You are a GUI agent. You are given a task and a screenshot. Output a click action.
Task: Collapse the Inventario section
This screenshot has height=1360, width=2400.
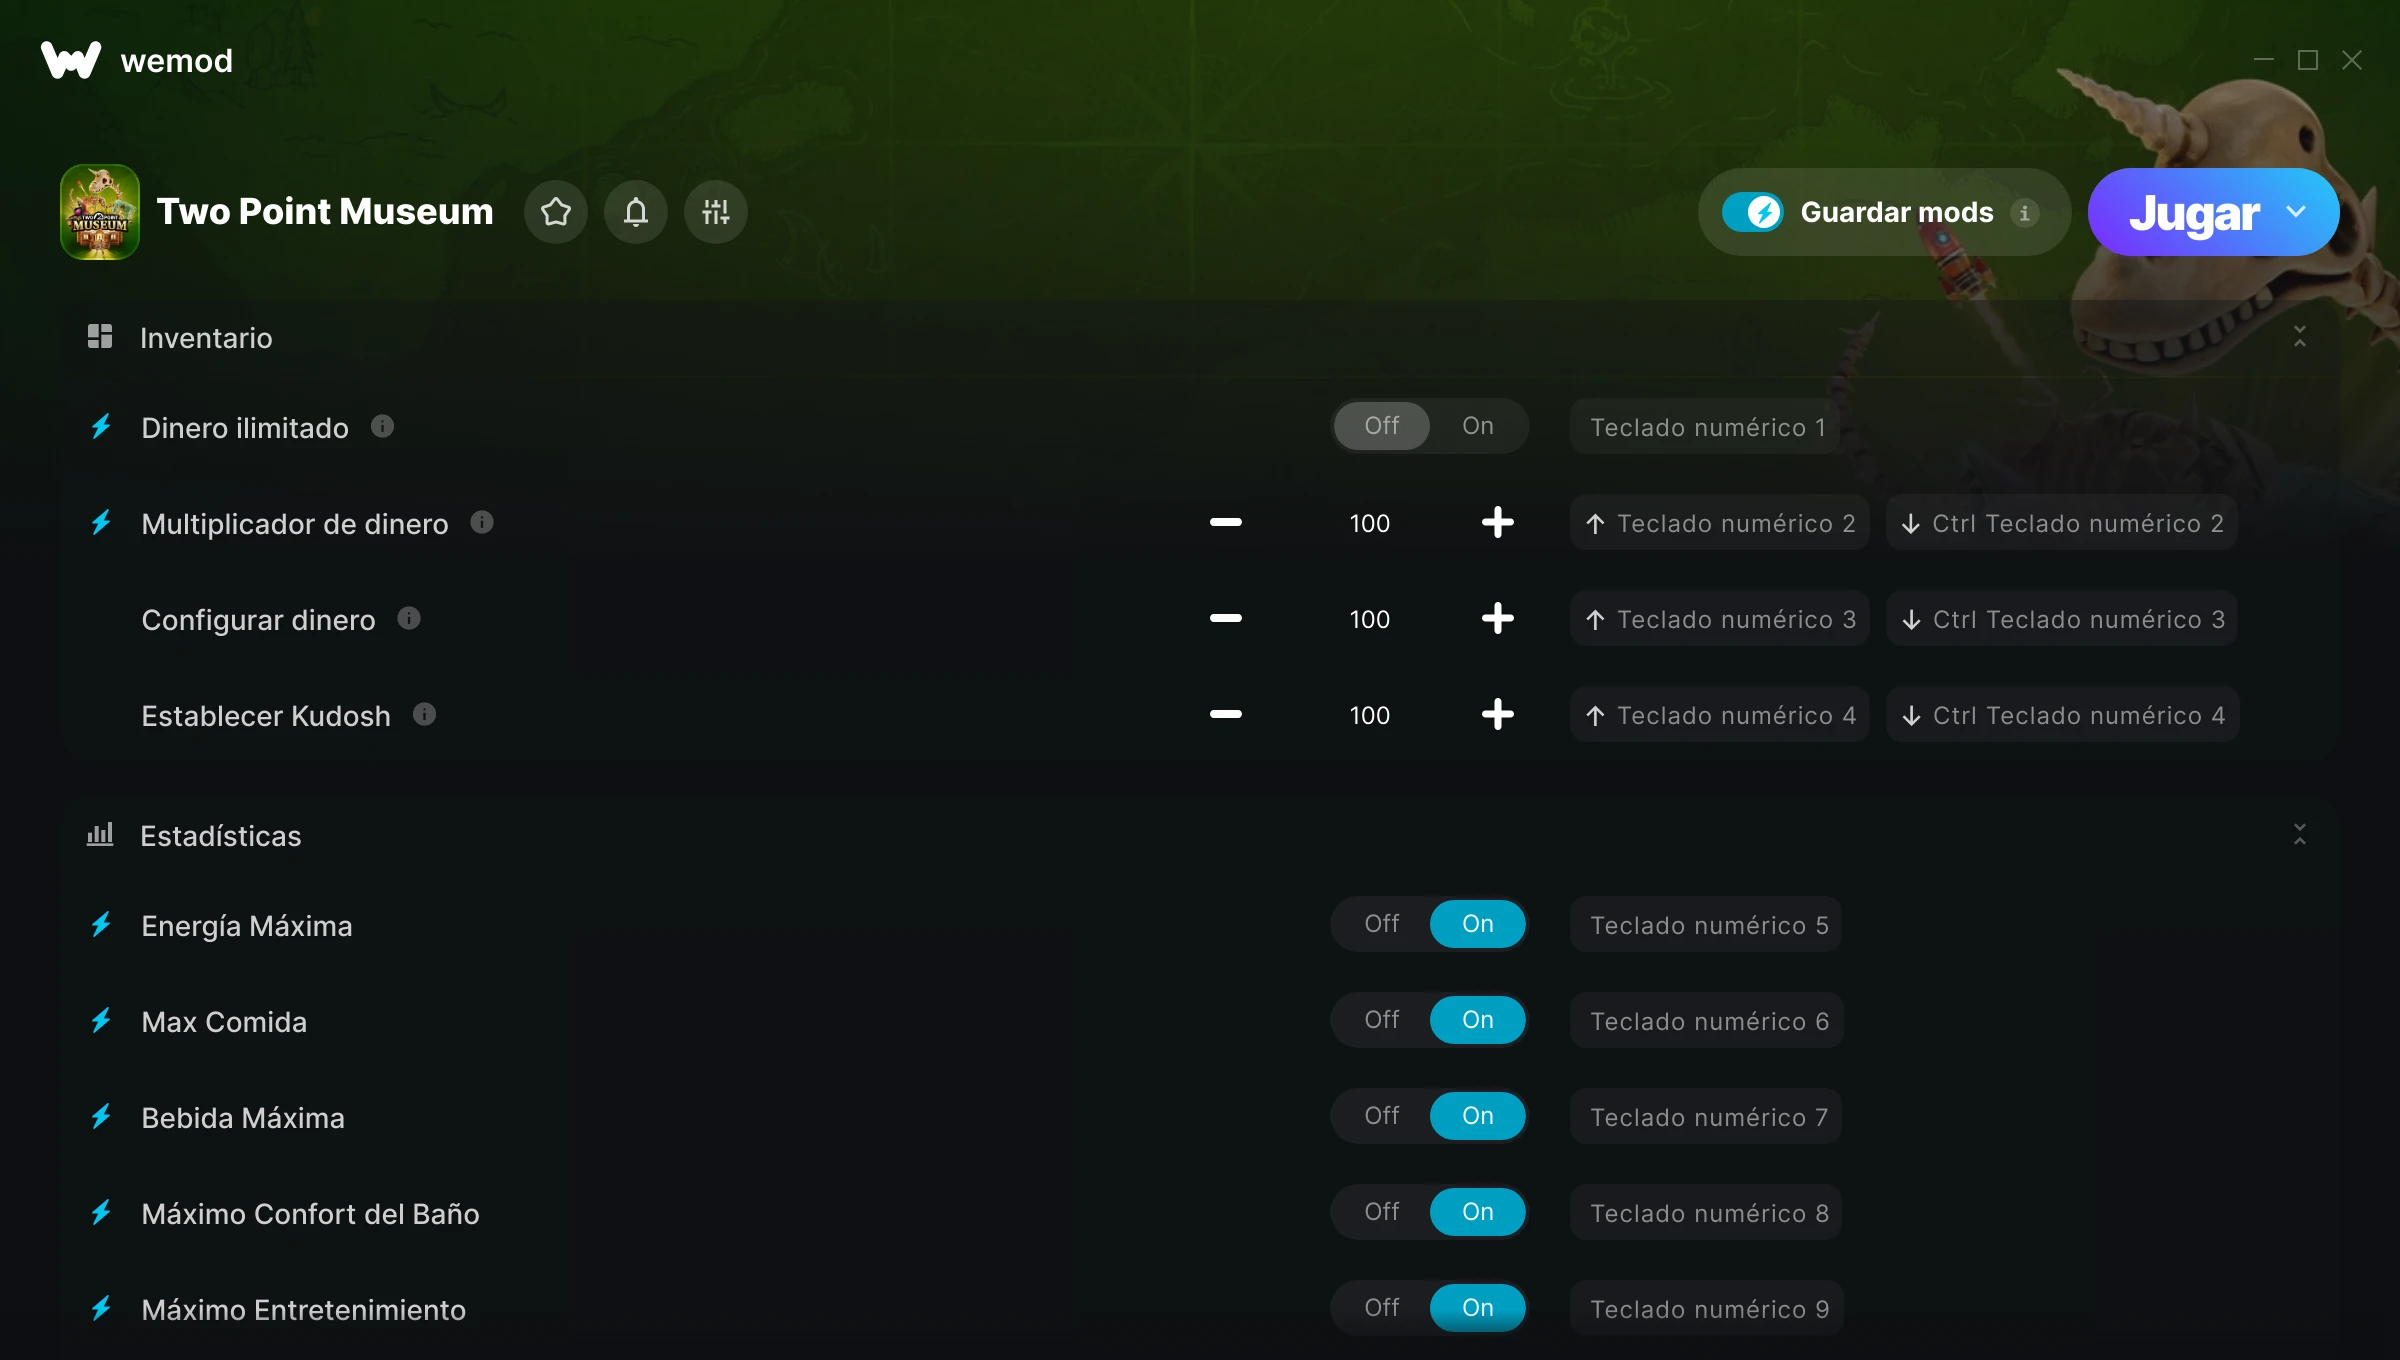(2299, 337)
